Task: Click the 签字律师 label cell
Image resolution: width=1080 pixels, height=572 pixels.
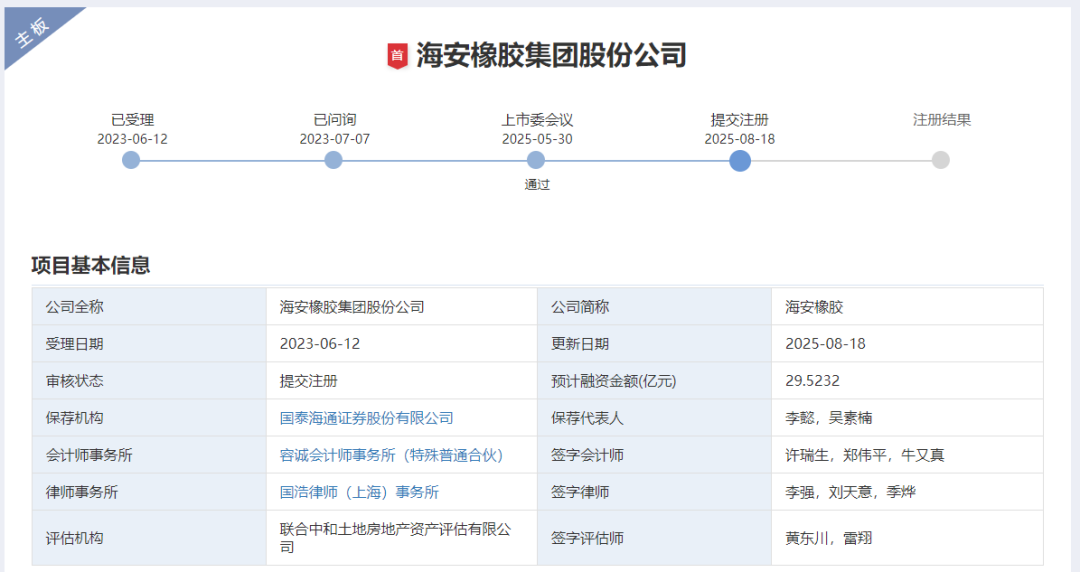Action: pyautogui.click(x=654, y=493)
